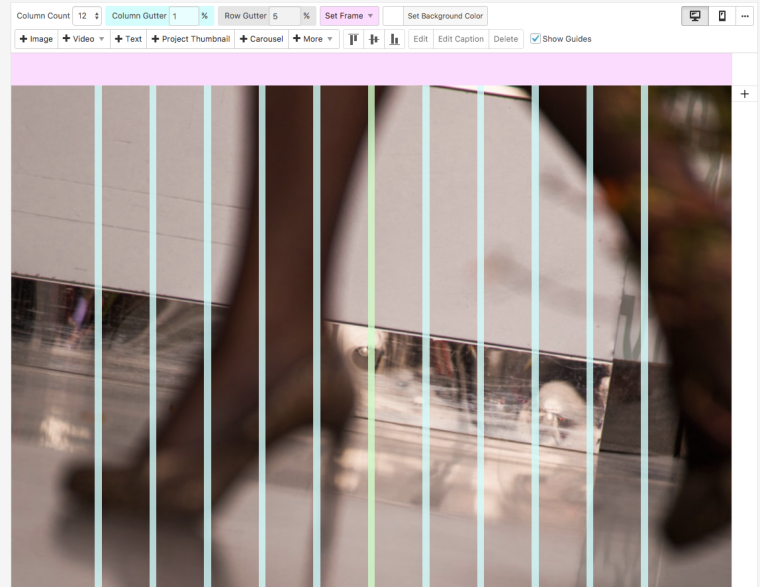The height and width of the screenshot is (587, 760).
Task: Open the three-dots more options button
Action: point(745,16)
